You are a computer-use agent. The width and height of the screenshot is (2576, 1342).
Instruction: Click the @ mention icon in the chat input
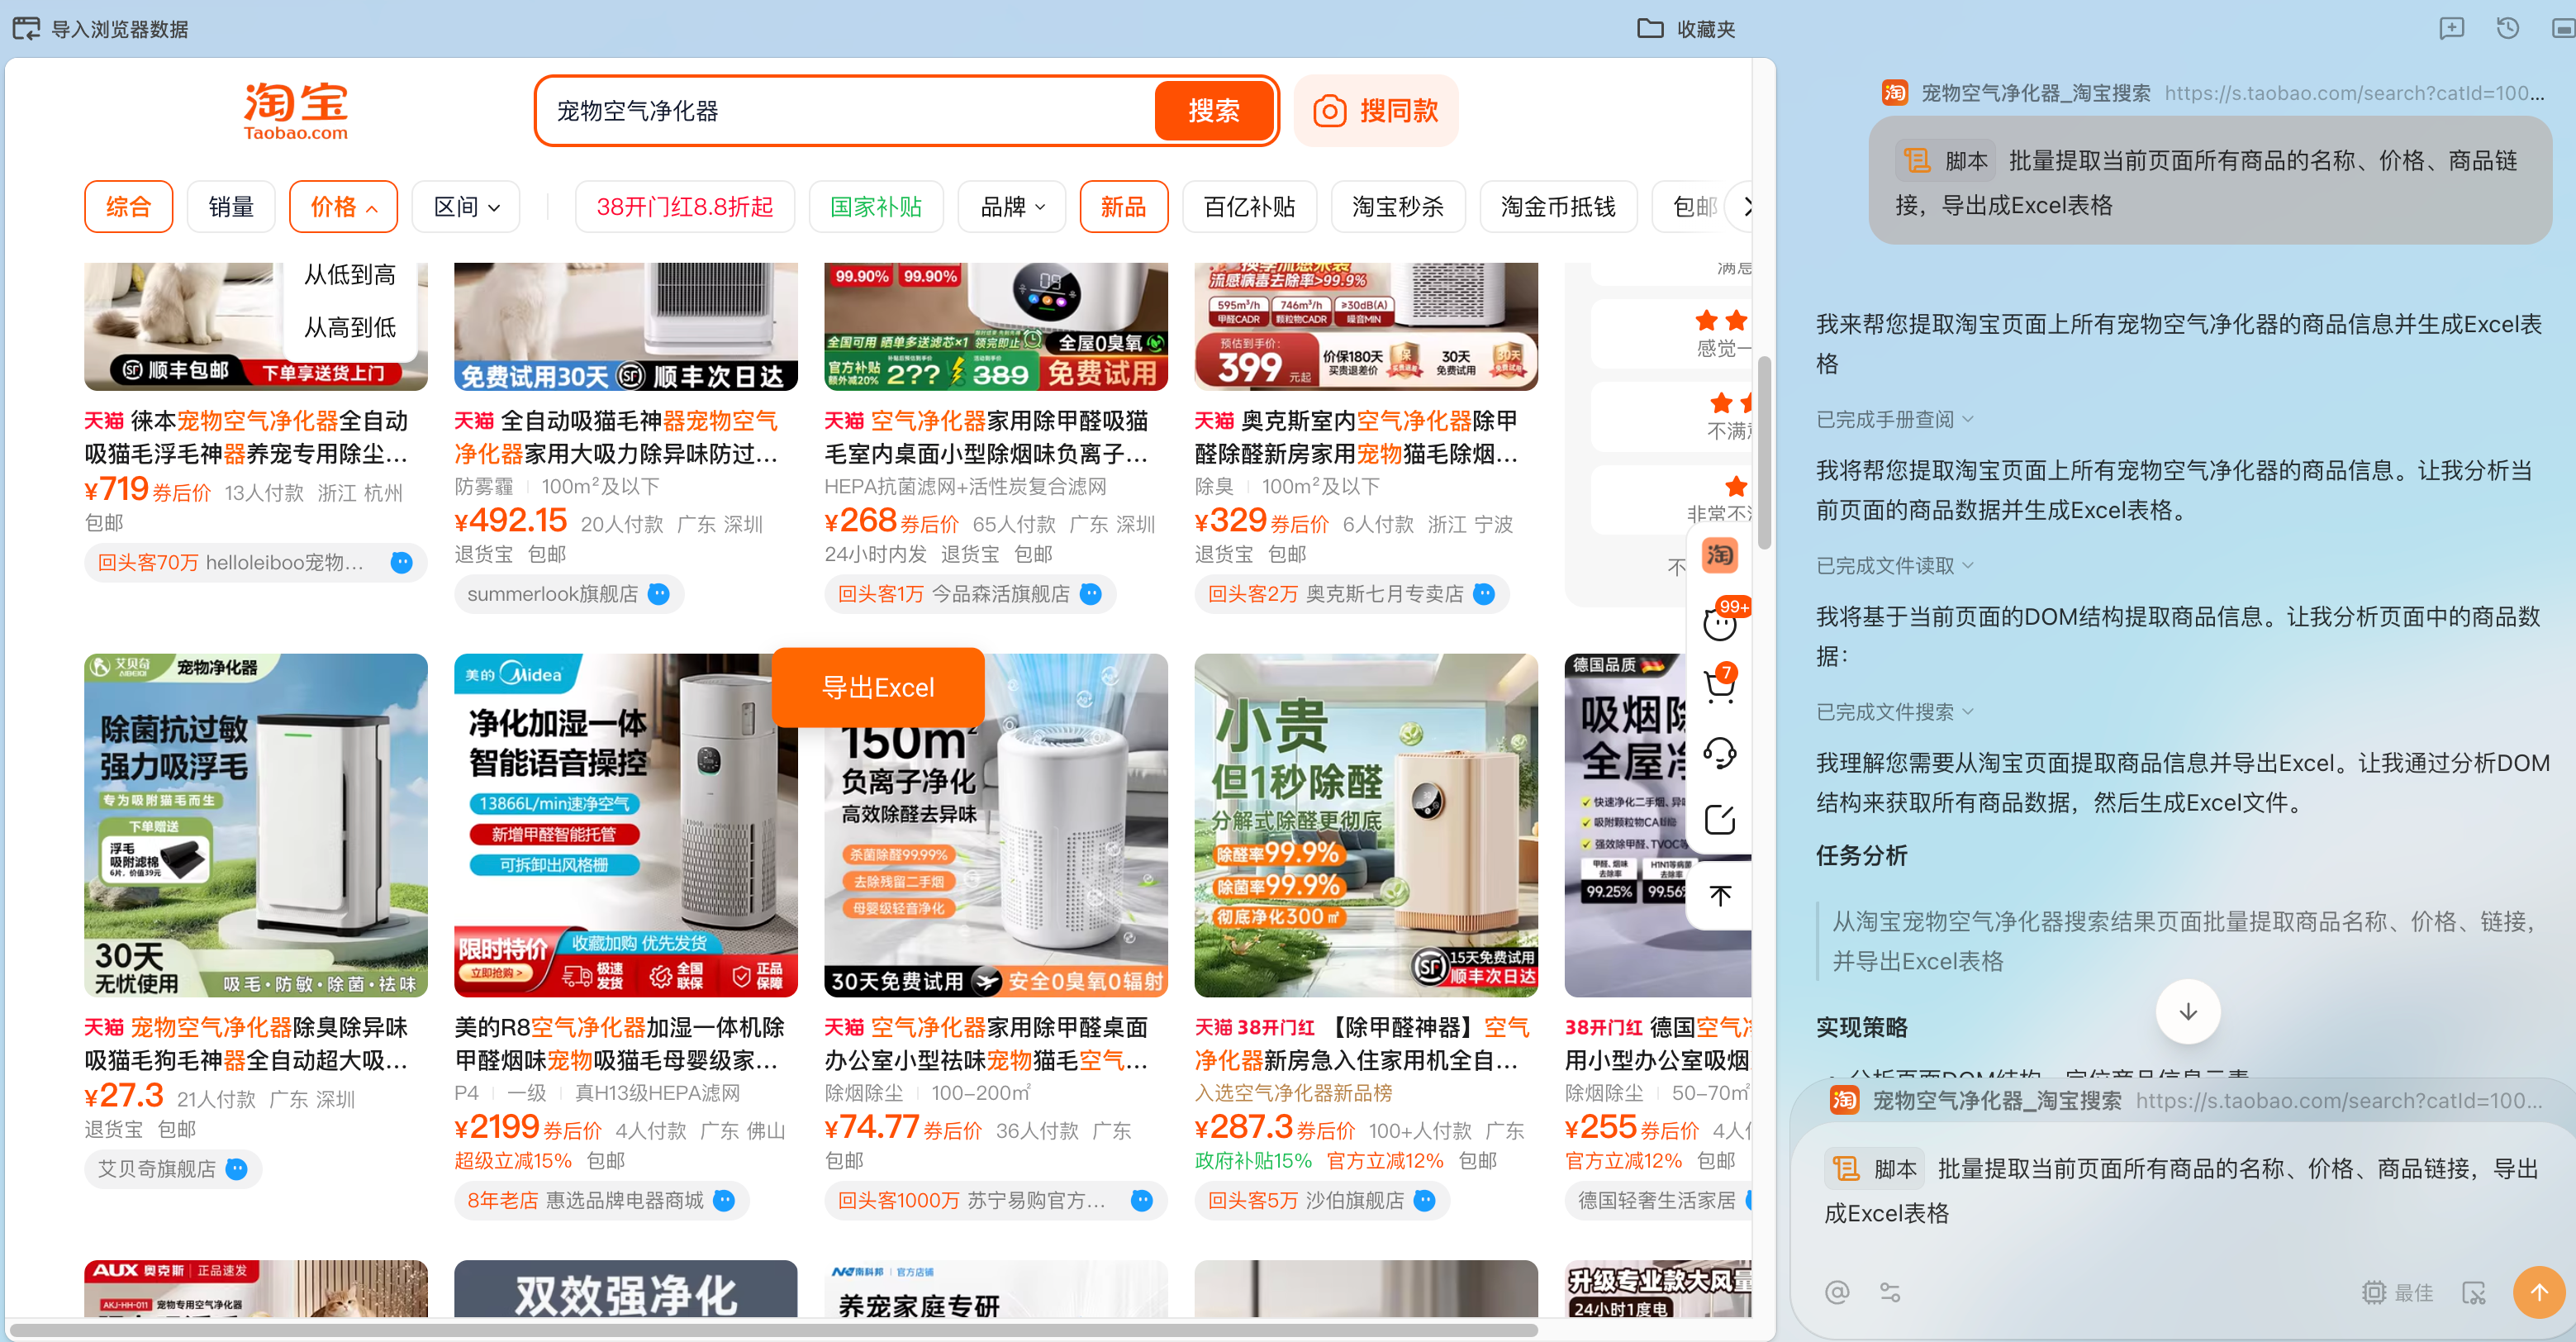click(x=1838, y=1292)
